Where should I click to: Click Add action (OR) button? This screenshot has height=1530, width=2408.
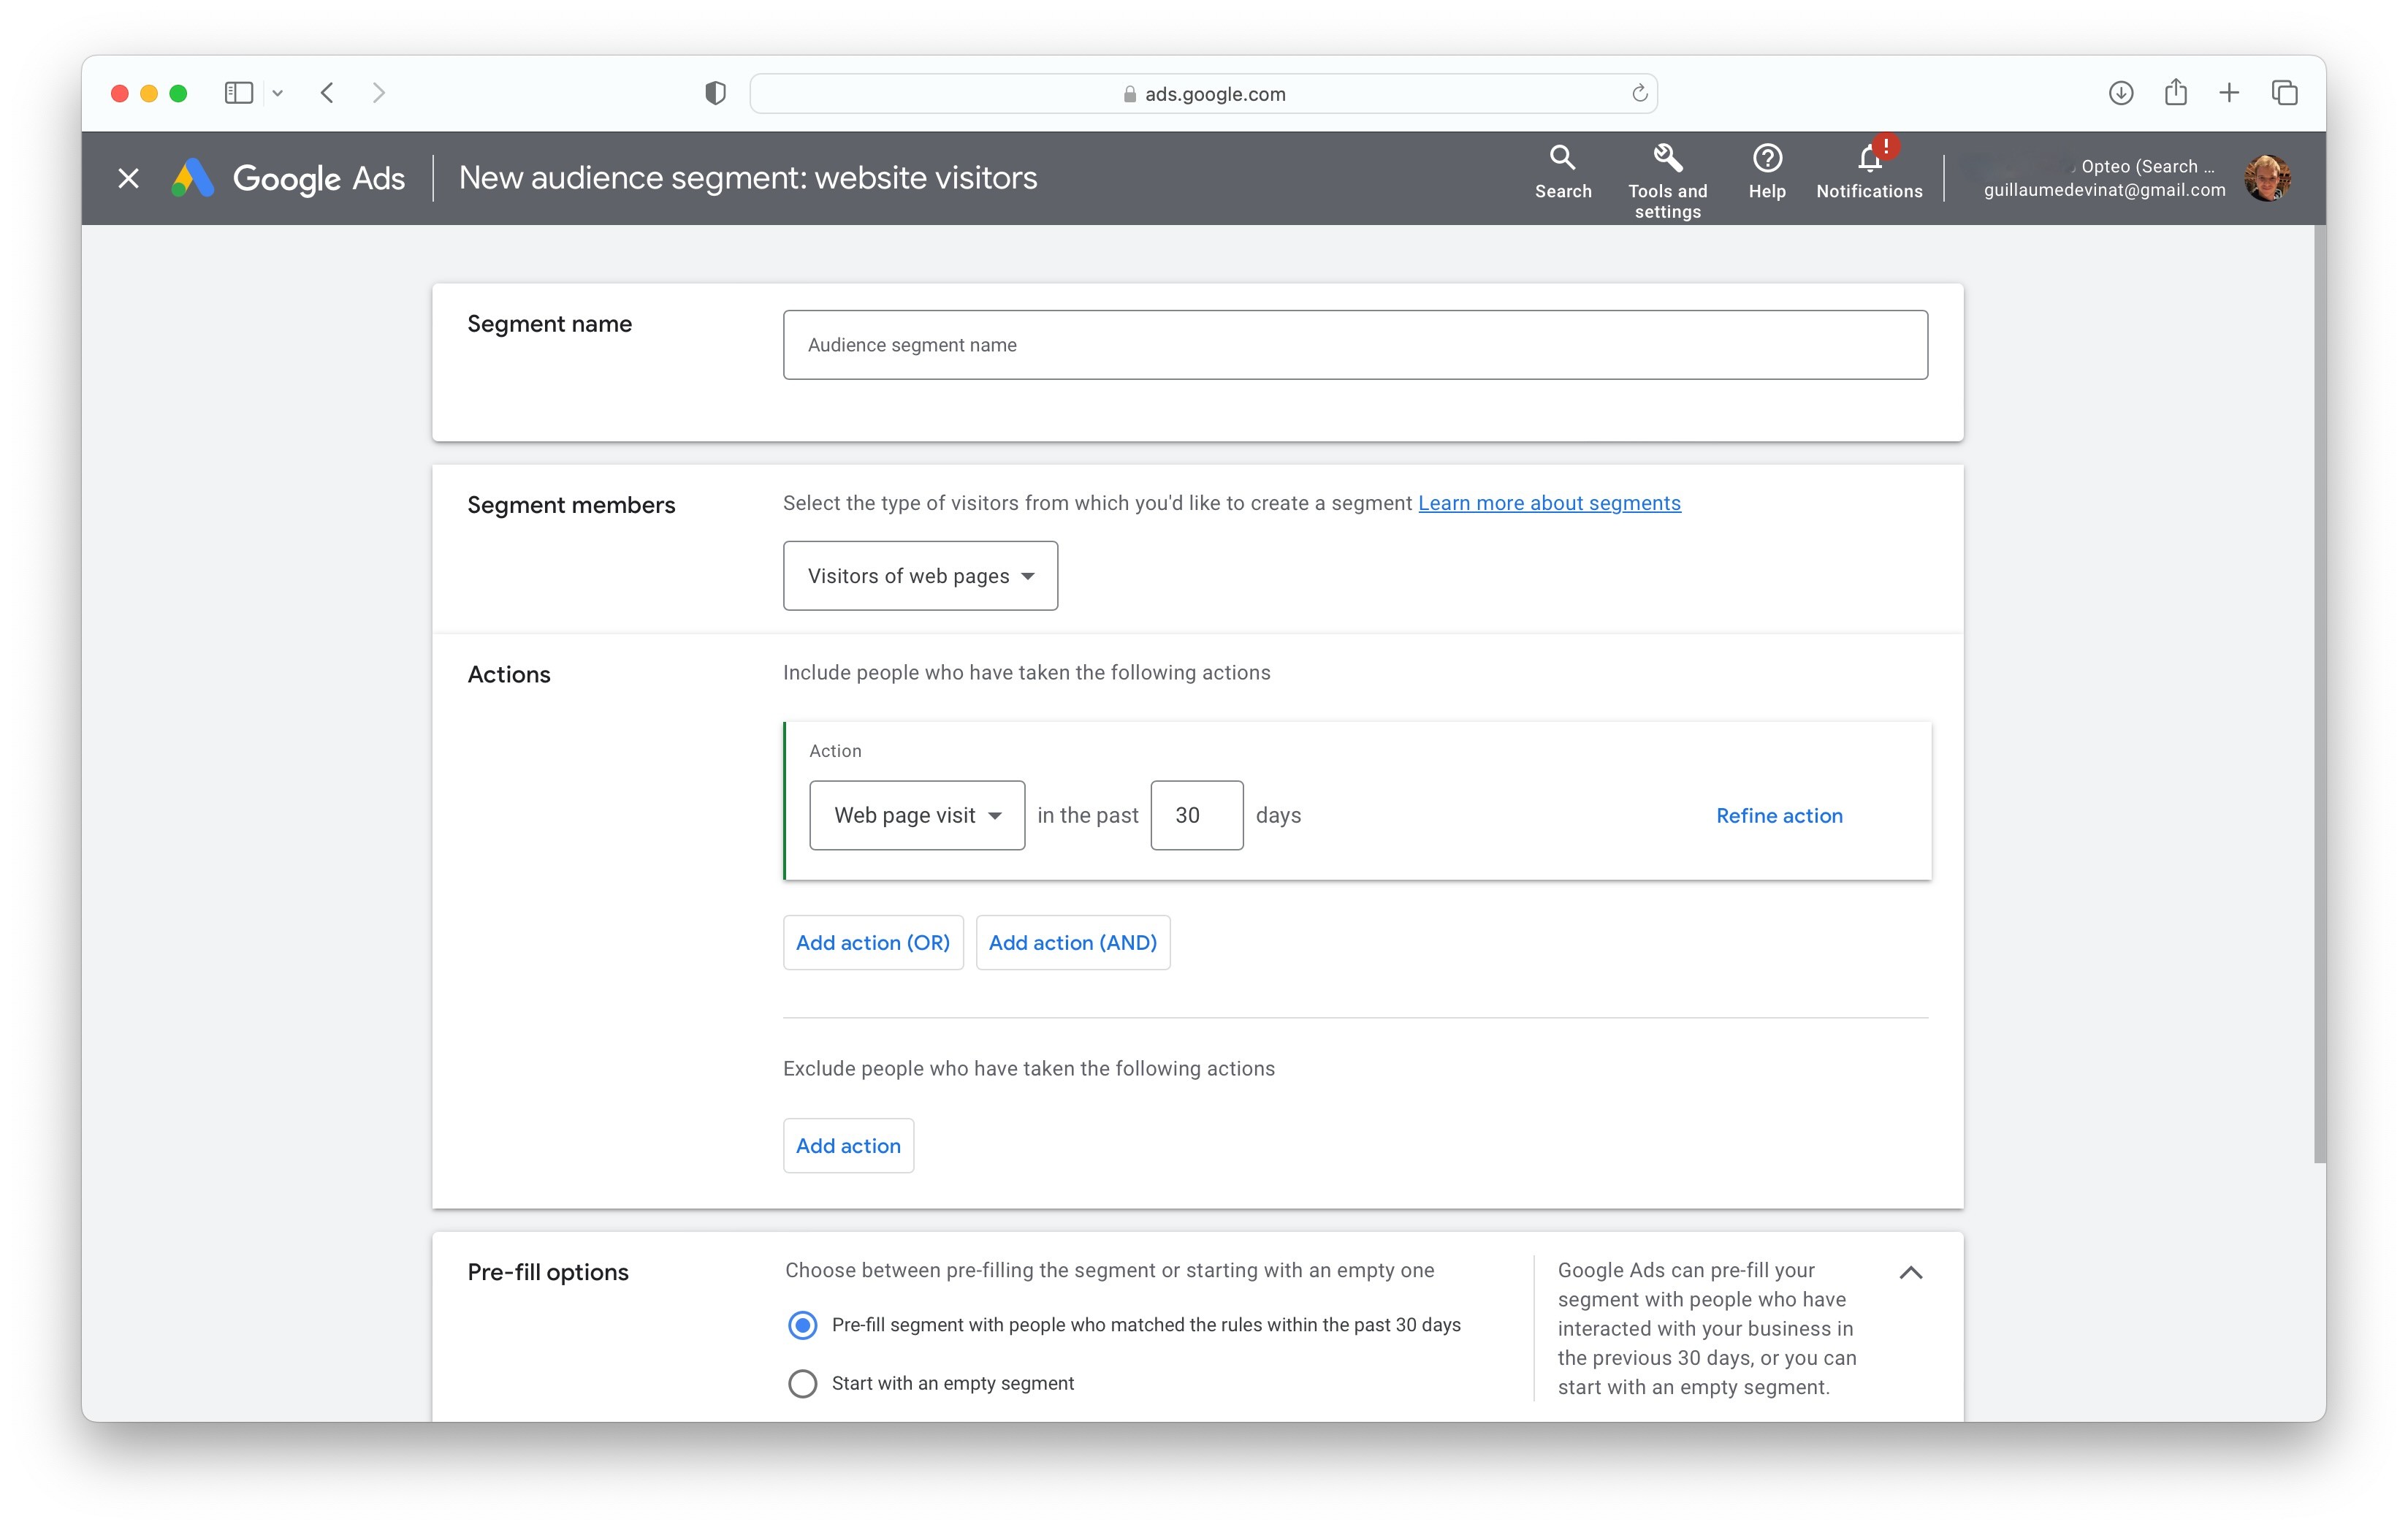coord(872,942)
